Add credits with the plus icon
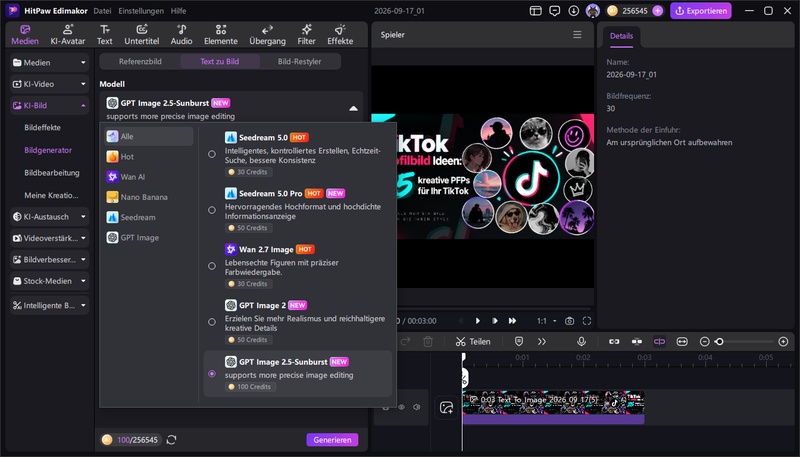 click(658, 11)
